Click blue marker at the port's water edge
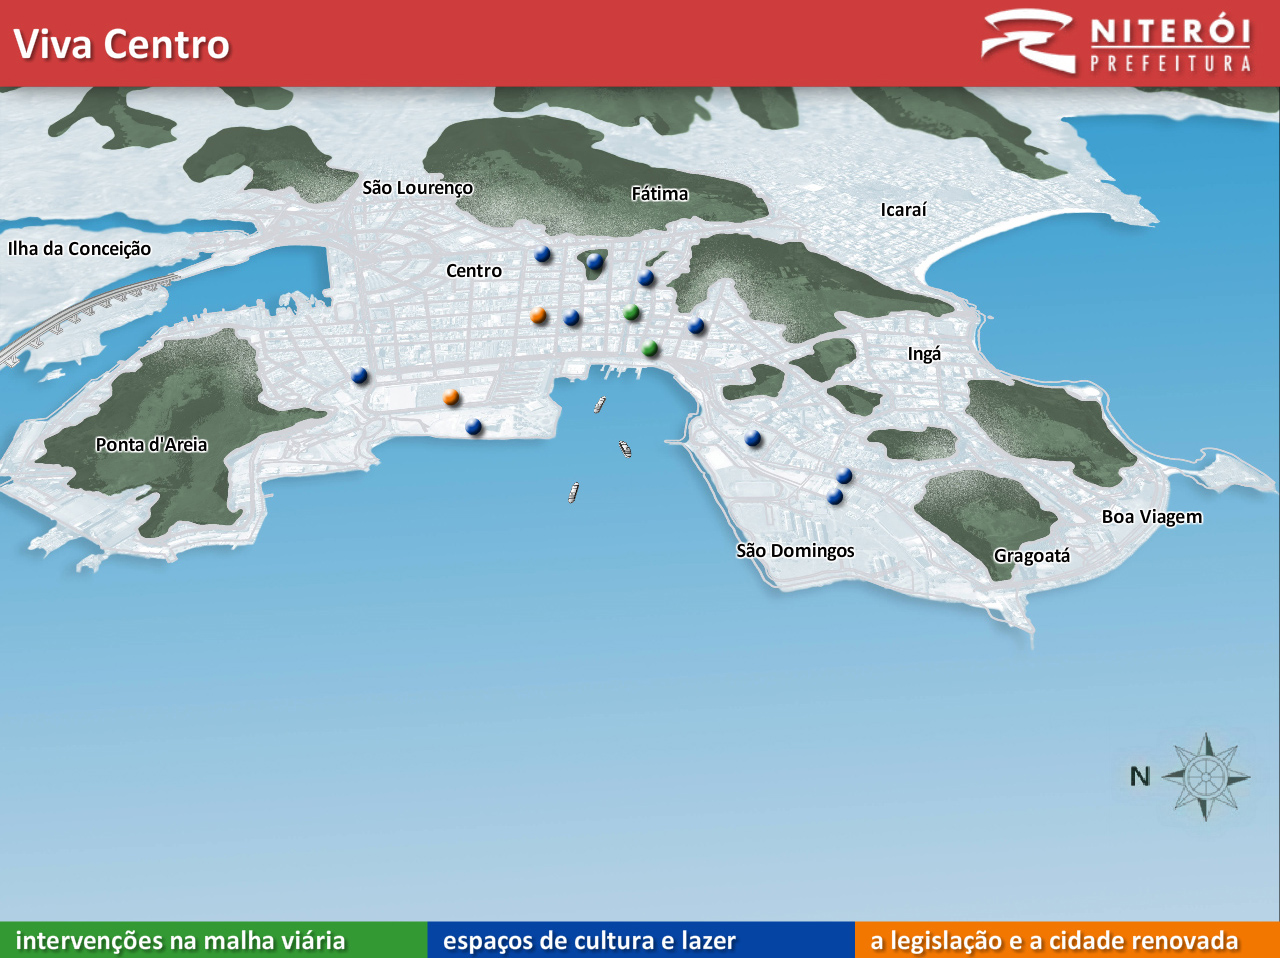The height and width of the screenshot is (958, 1280). [x=474, y=427]
